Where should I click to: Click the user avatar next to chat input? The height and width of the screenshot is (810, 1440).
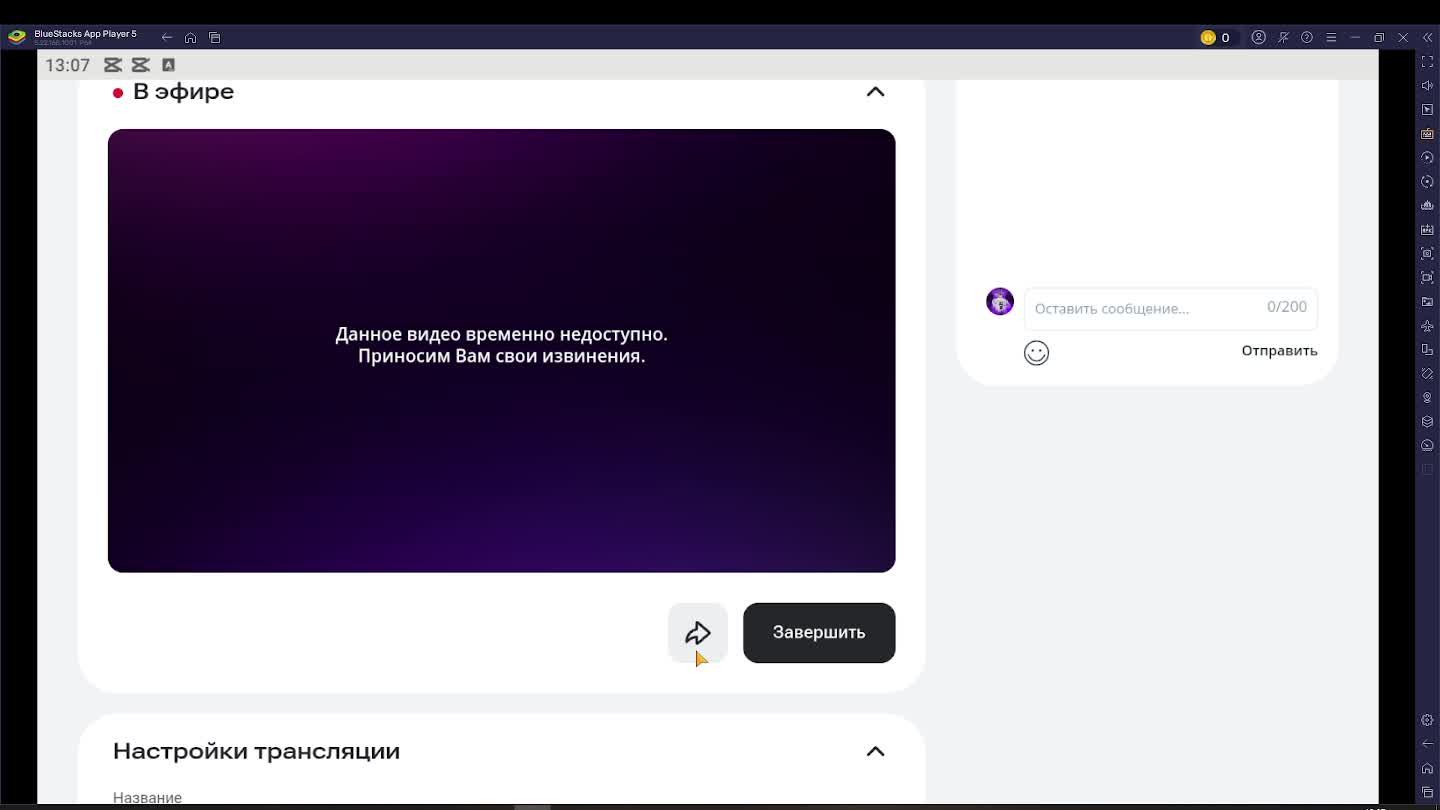[1000, 301]
